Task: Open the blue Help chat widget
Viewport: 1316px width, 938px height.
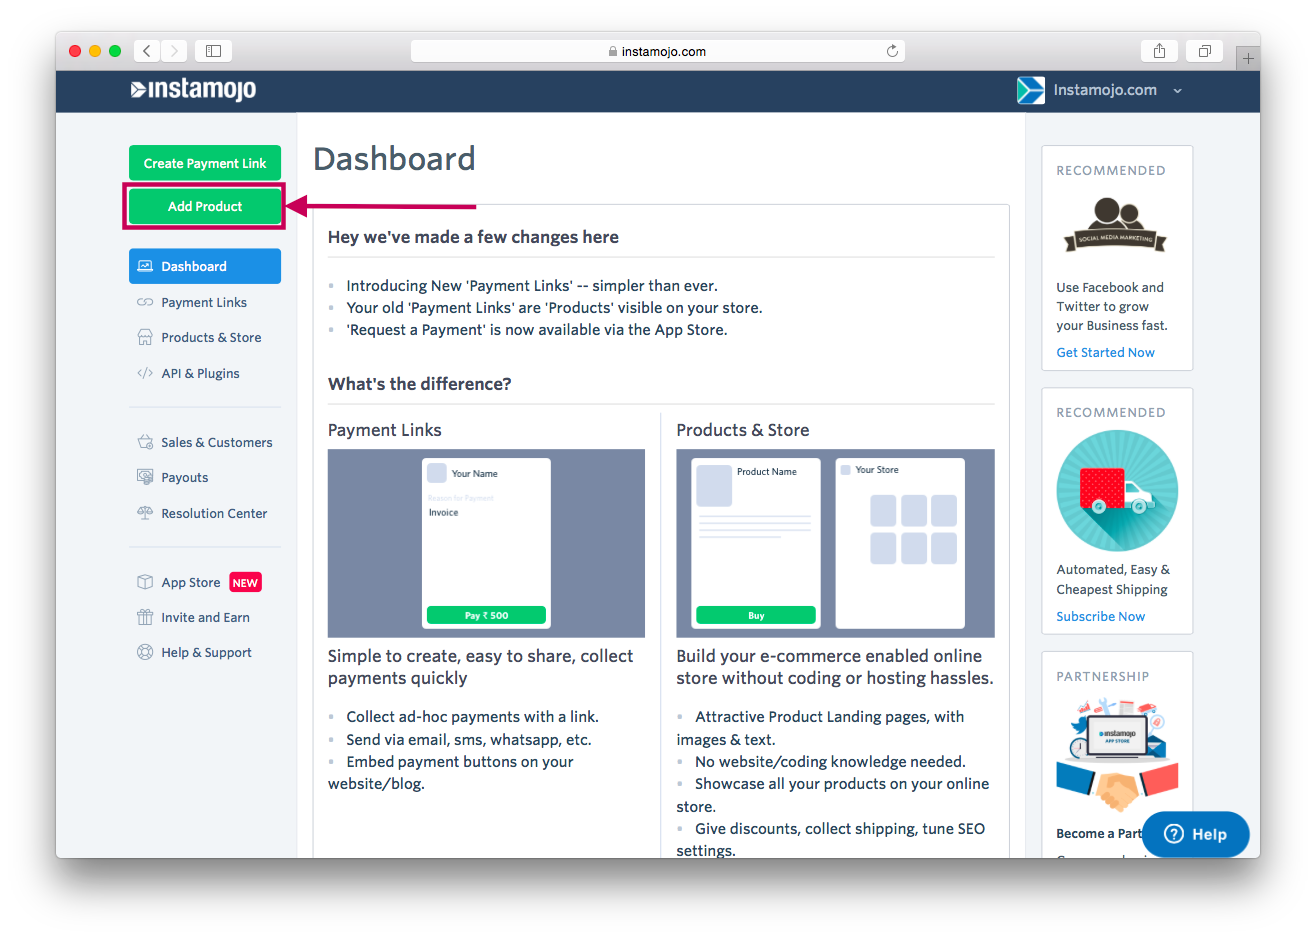Action: click(1195, 834)
